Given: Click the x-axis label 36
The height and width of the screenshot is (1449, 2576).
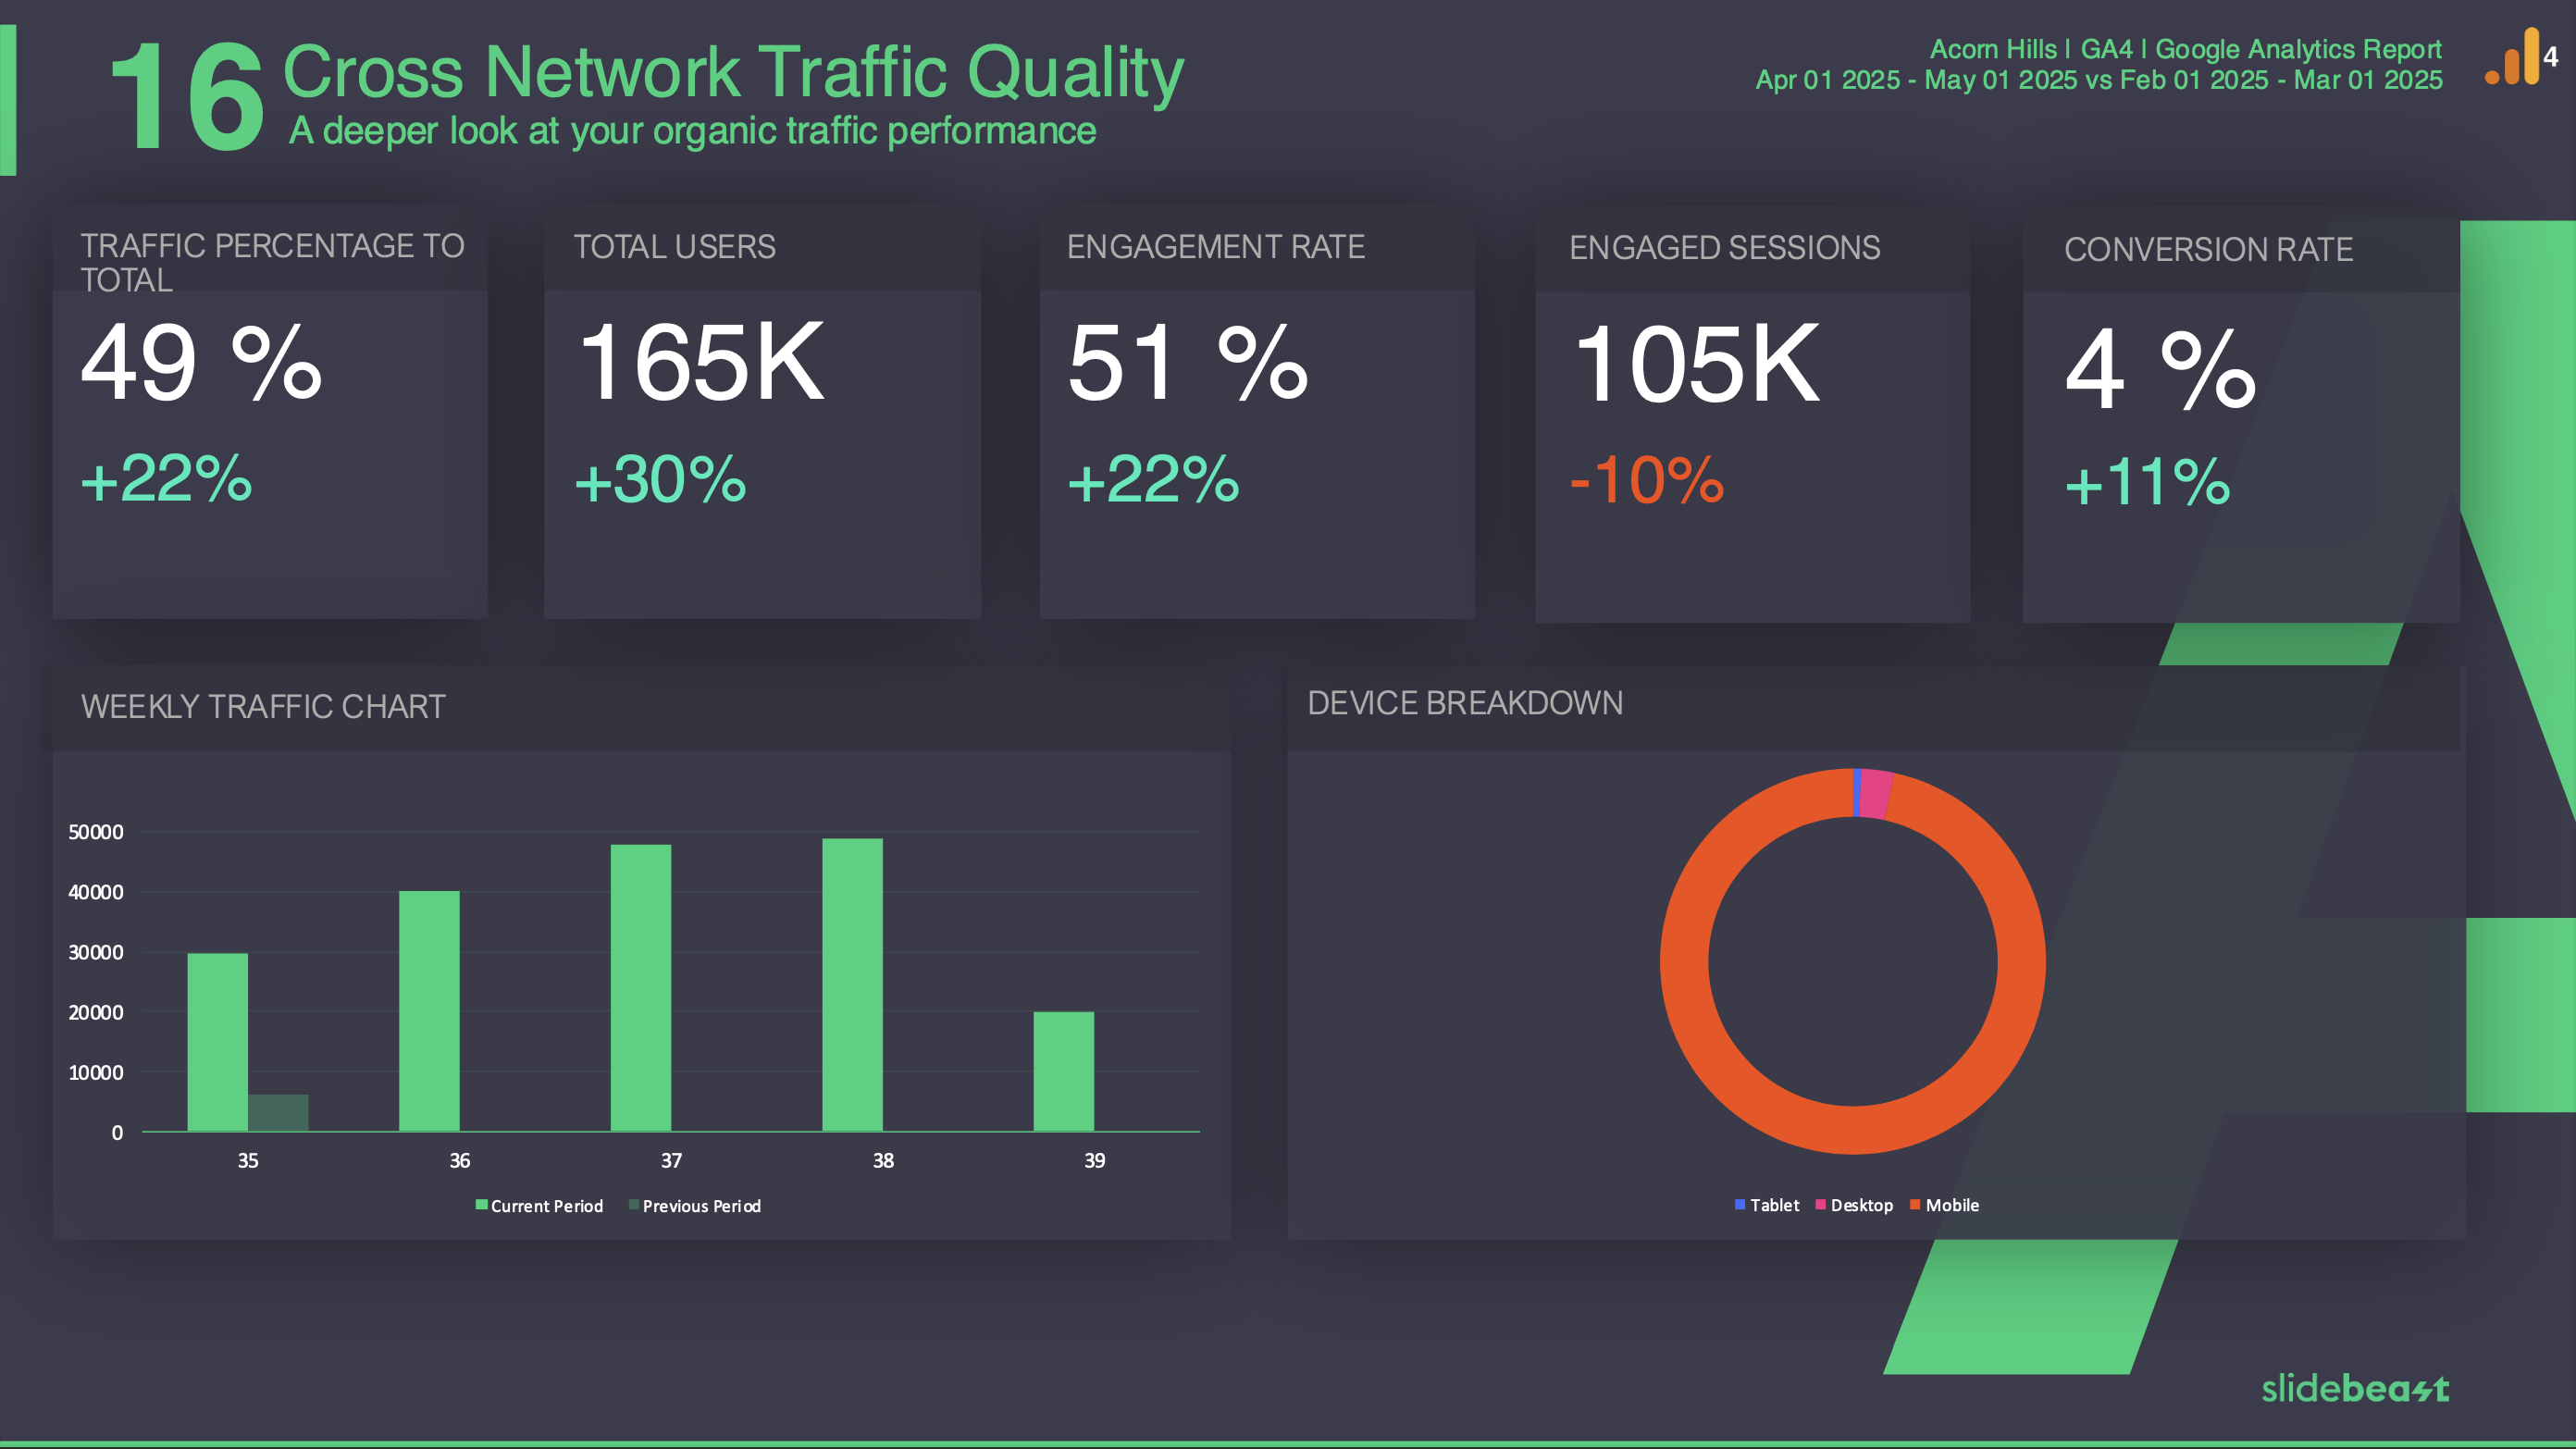Looking at the screenshot, I should (x=460, y=1160).
